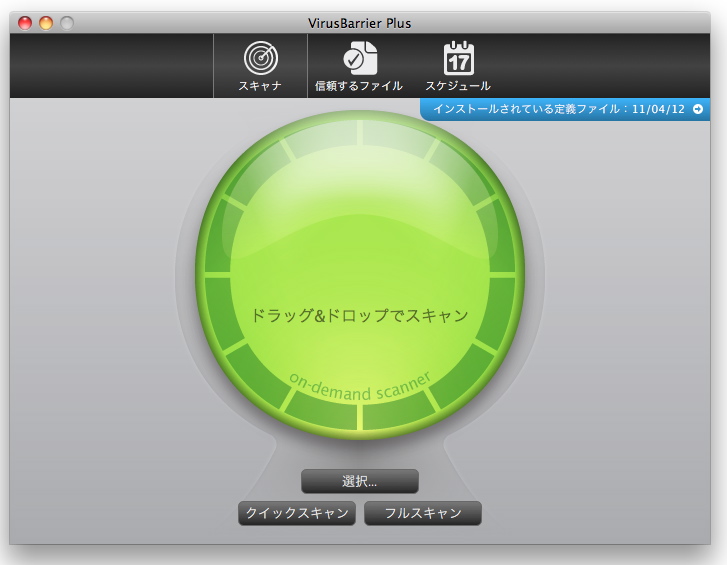
Task: Minimize the VirusBarrier Plus window
Action: pos(46,23)
